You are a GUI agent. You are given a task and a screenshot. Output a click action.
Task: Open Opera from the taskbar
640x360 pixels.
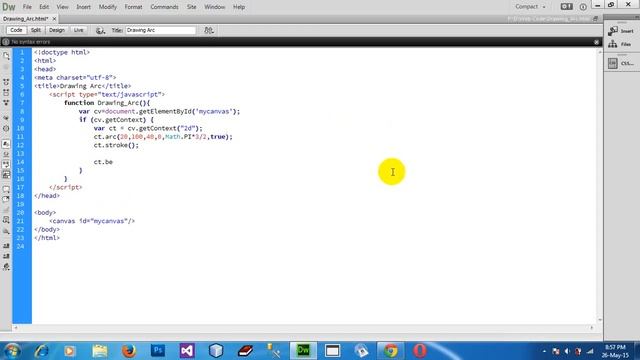[x=420, y=351]
